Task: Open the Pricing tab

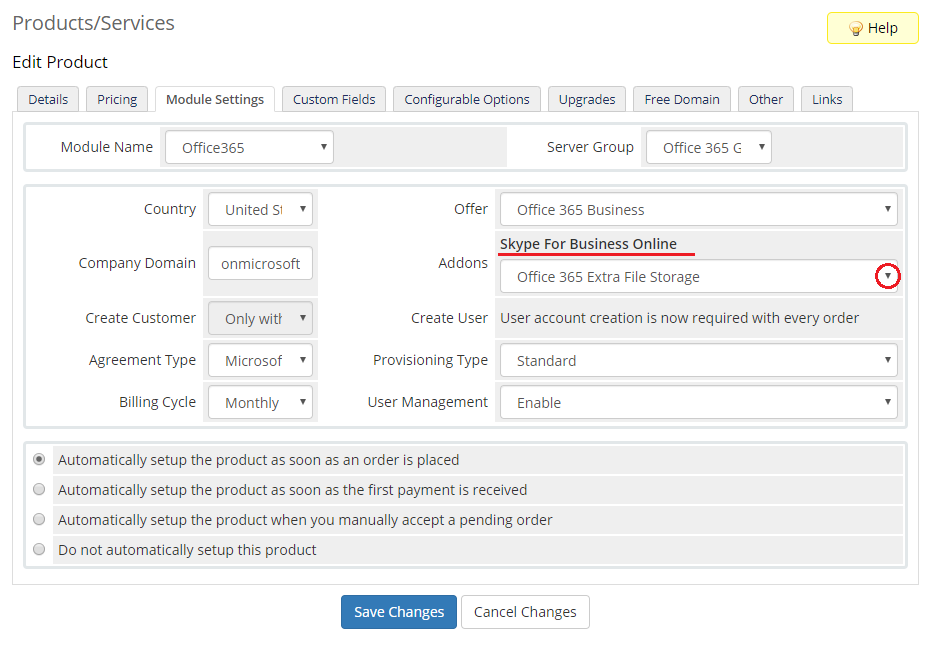Action: (117, 99)
